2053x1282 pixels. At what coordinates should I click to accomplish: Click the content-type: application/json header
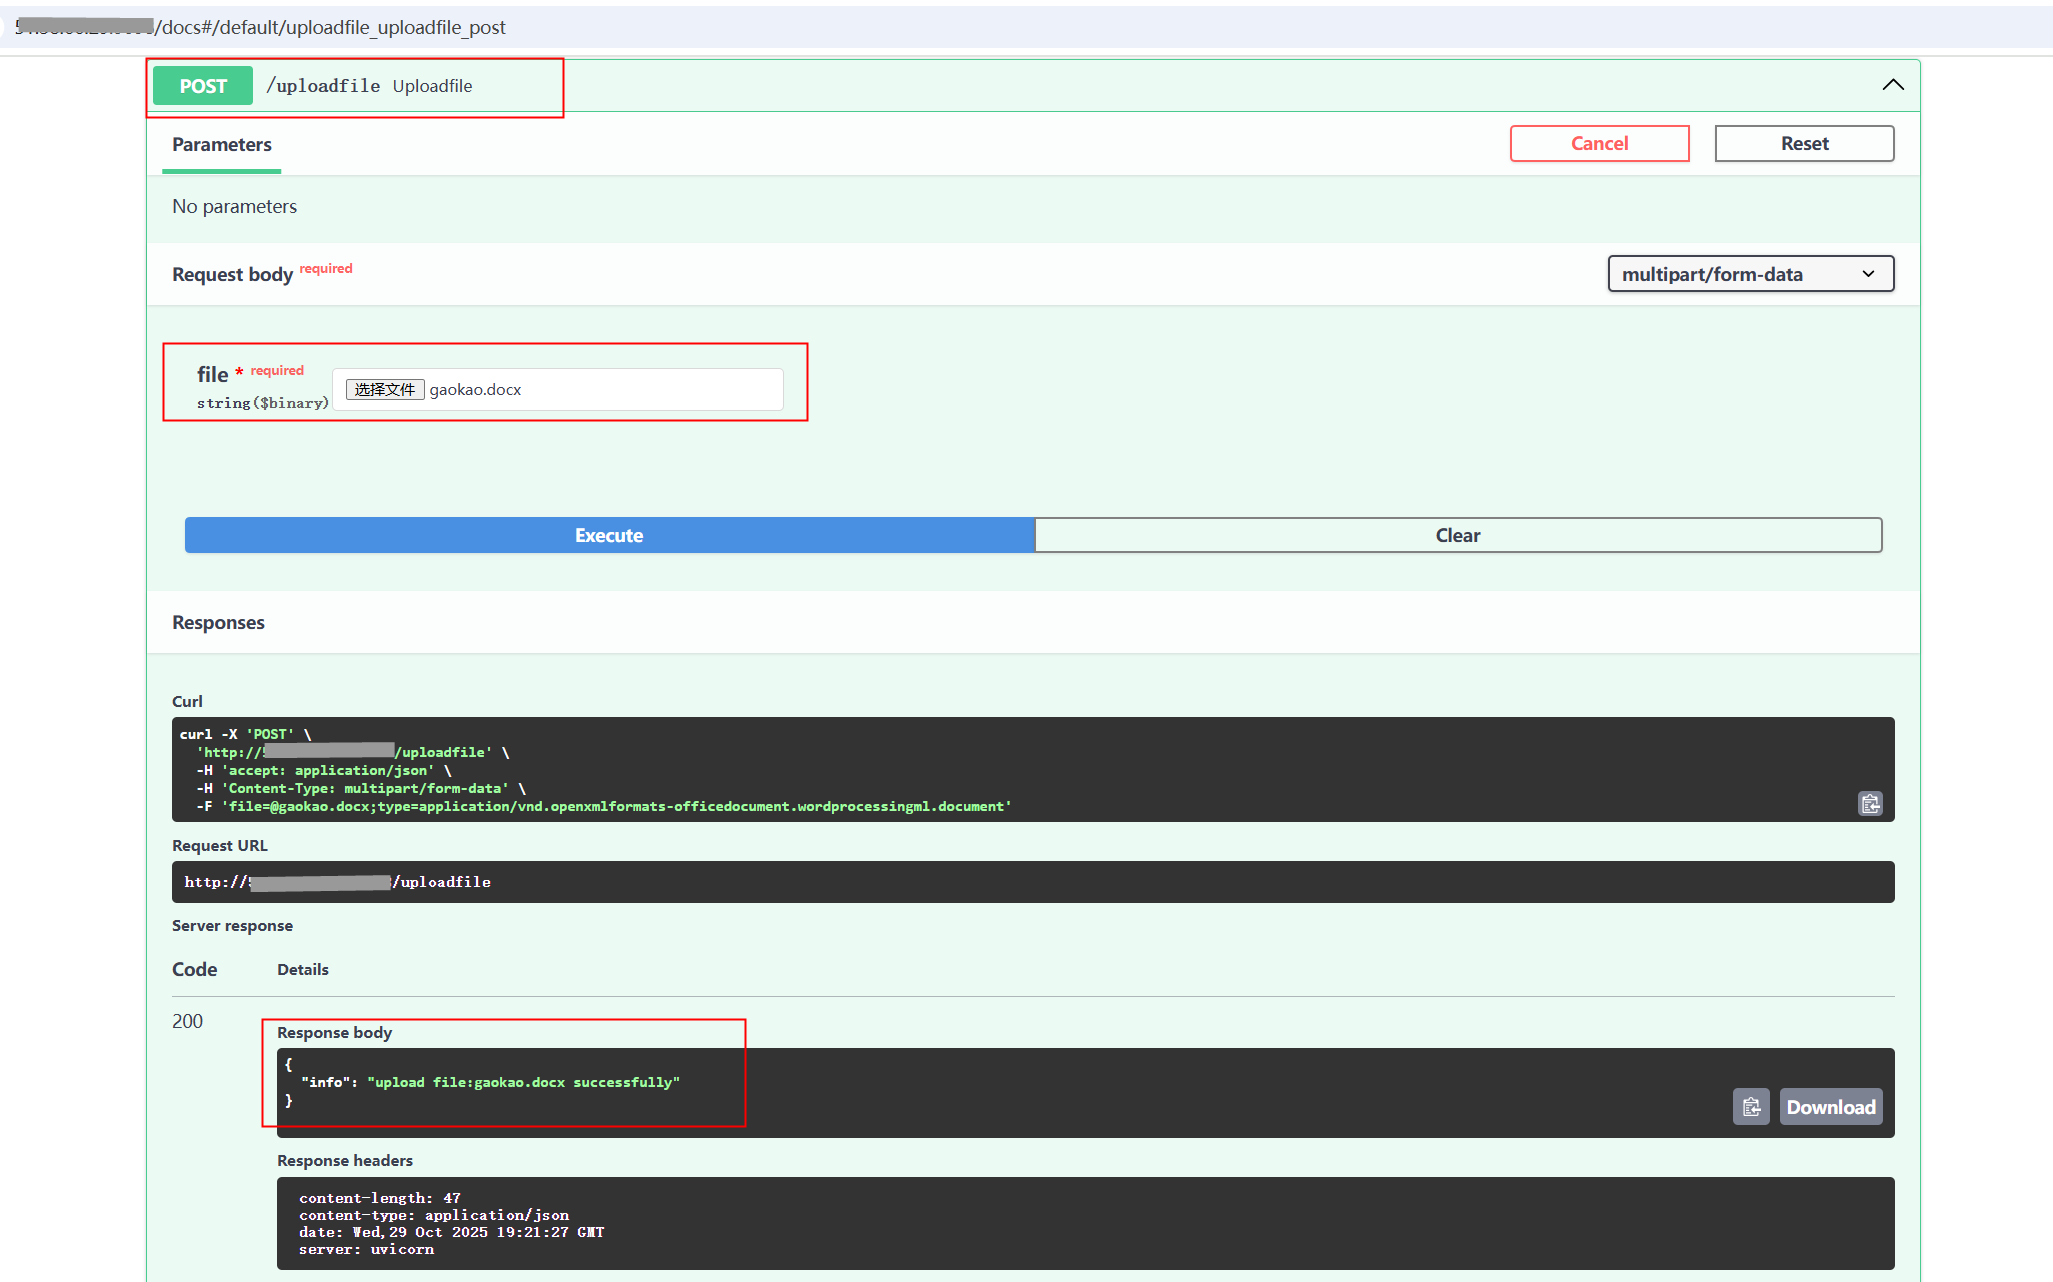pyautogui.click(x=434, y=1215)
